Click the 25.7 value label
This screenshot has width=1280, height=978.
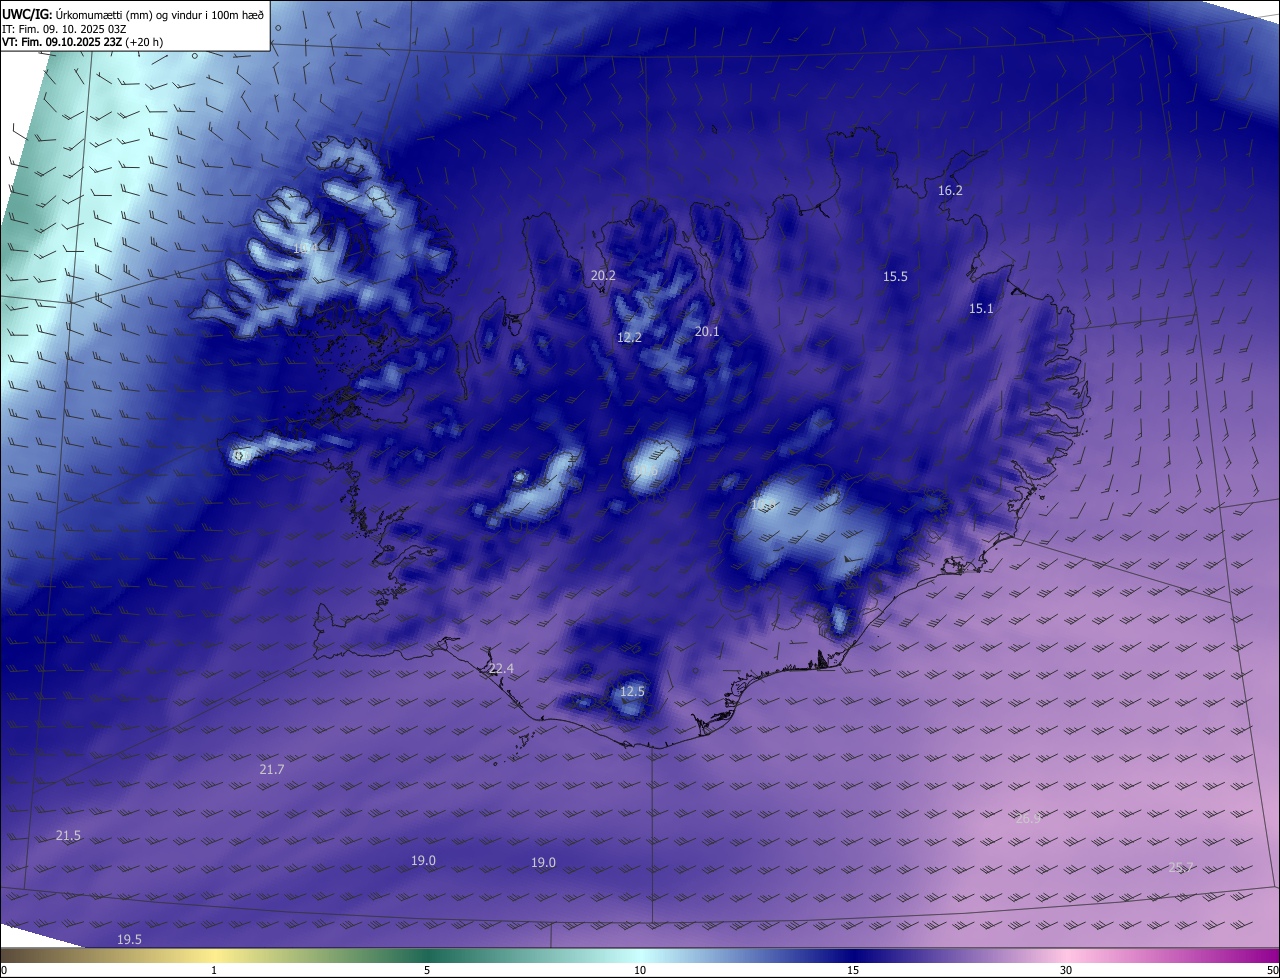pos(1181,867)
